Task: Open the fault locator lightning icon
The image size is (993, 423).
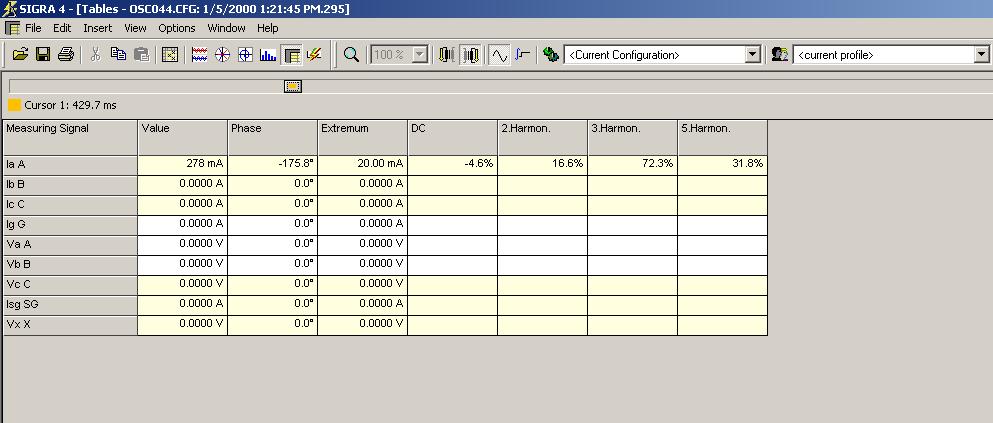Action: coord(314,54)
